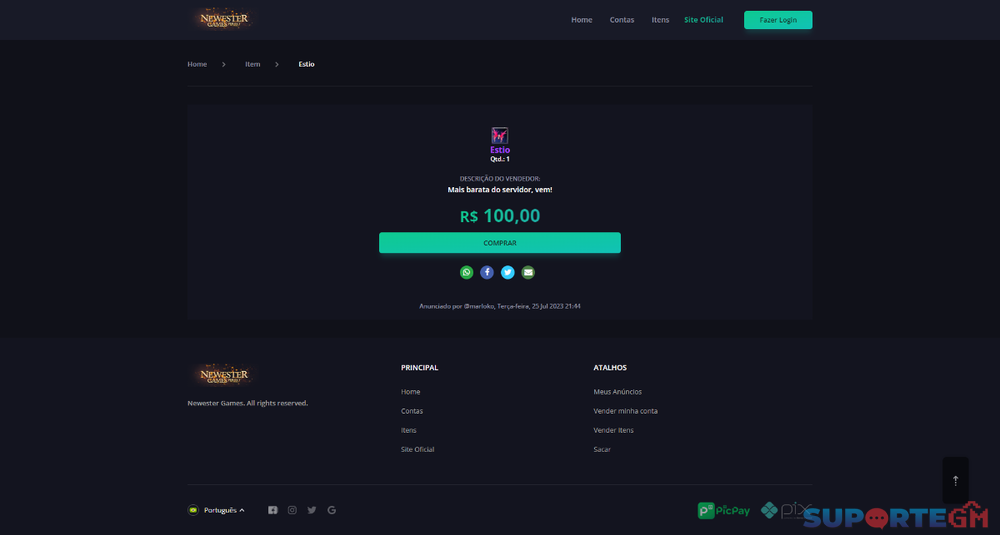Click the Newester Games header logo
Screen dimensions: 1000x535
224,19
